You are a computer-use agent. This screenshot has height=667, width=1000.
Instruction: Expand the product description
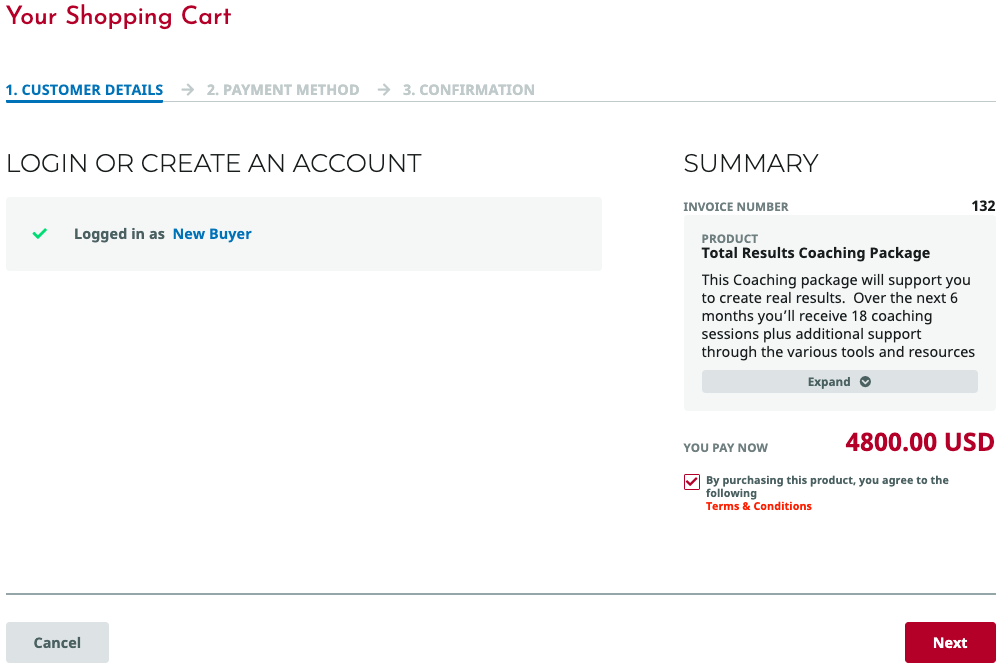click(839, 382)
